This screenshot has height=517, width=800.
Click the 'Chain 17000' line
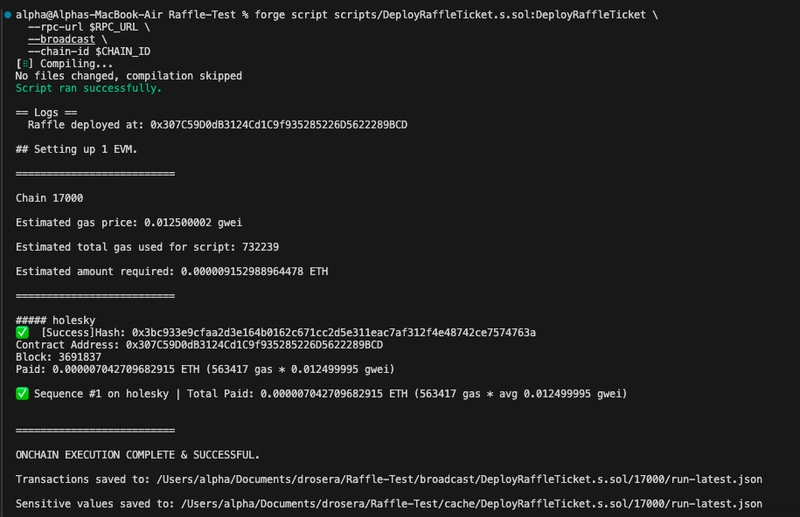(49, 198)
